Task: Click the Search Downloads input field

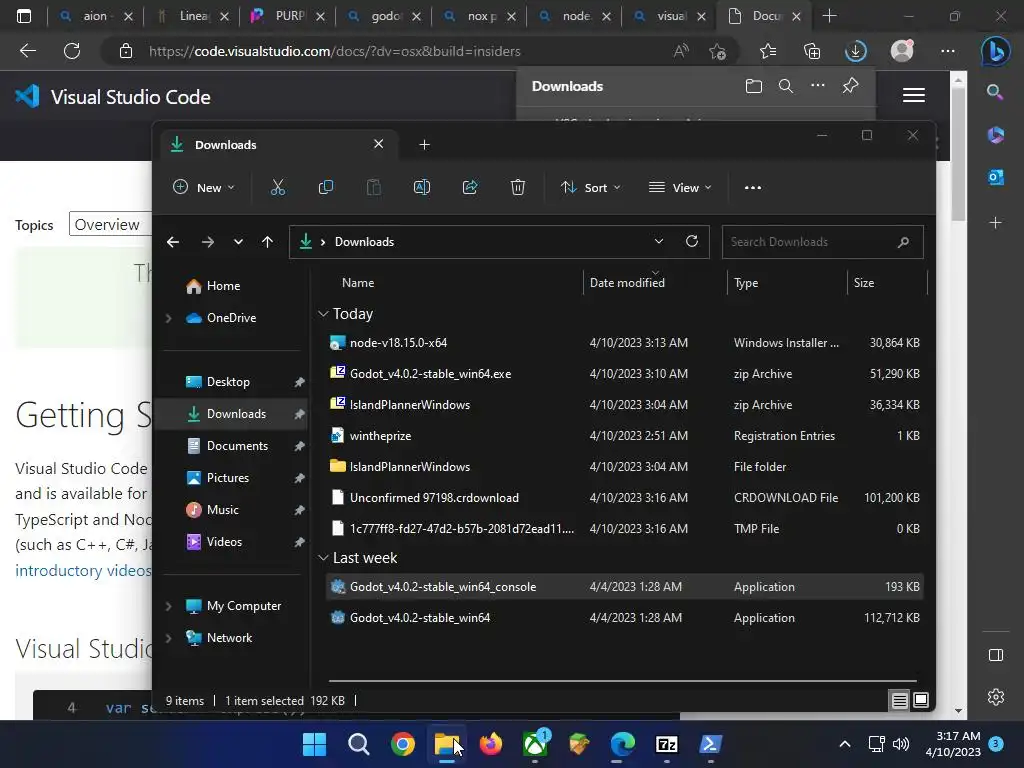Action: click(822, 242)
